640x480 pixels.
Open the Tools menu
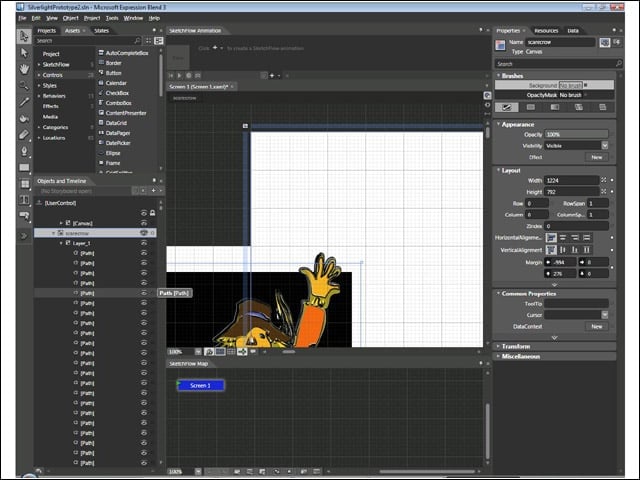click(112, 18)
